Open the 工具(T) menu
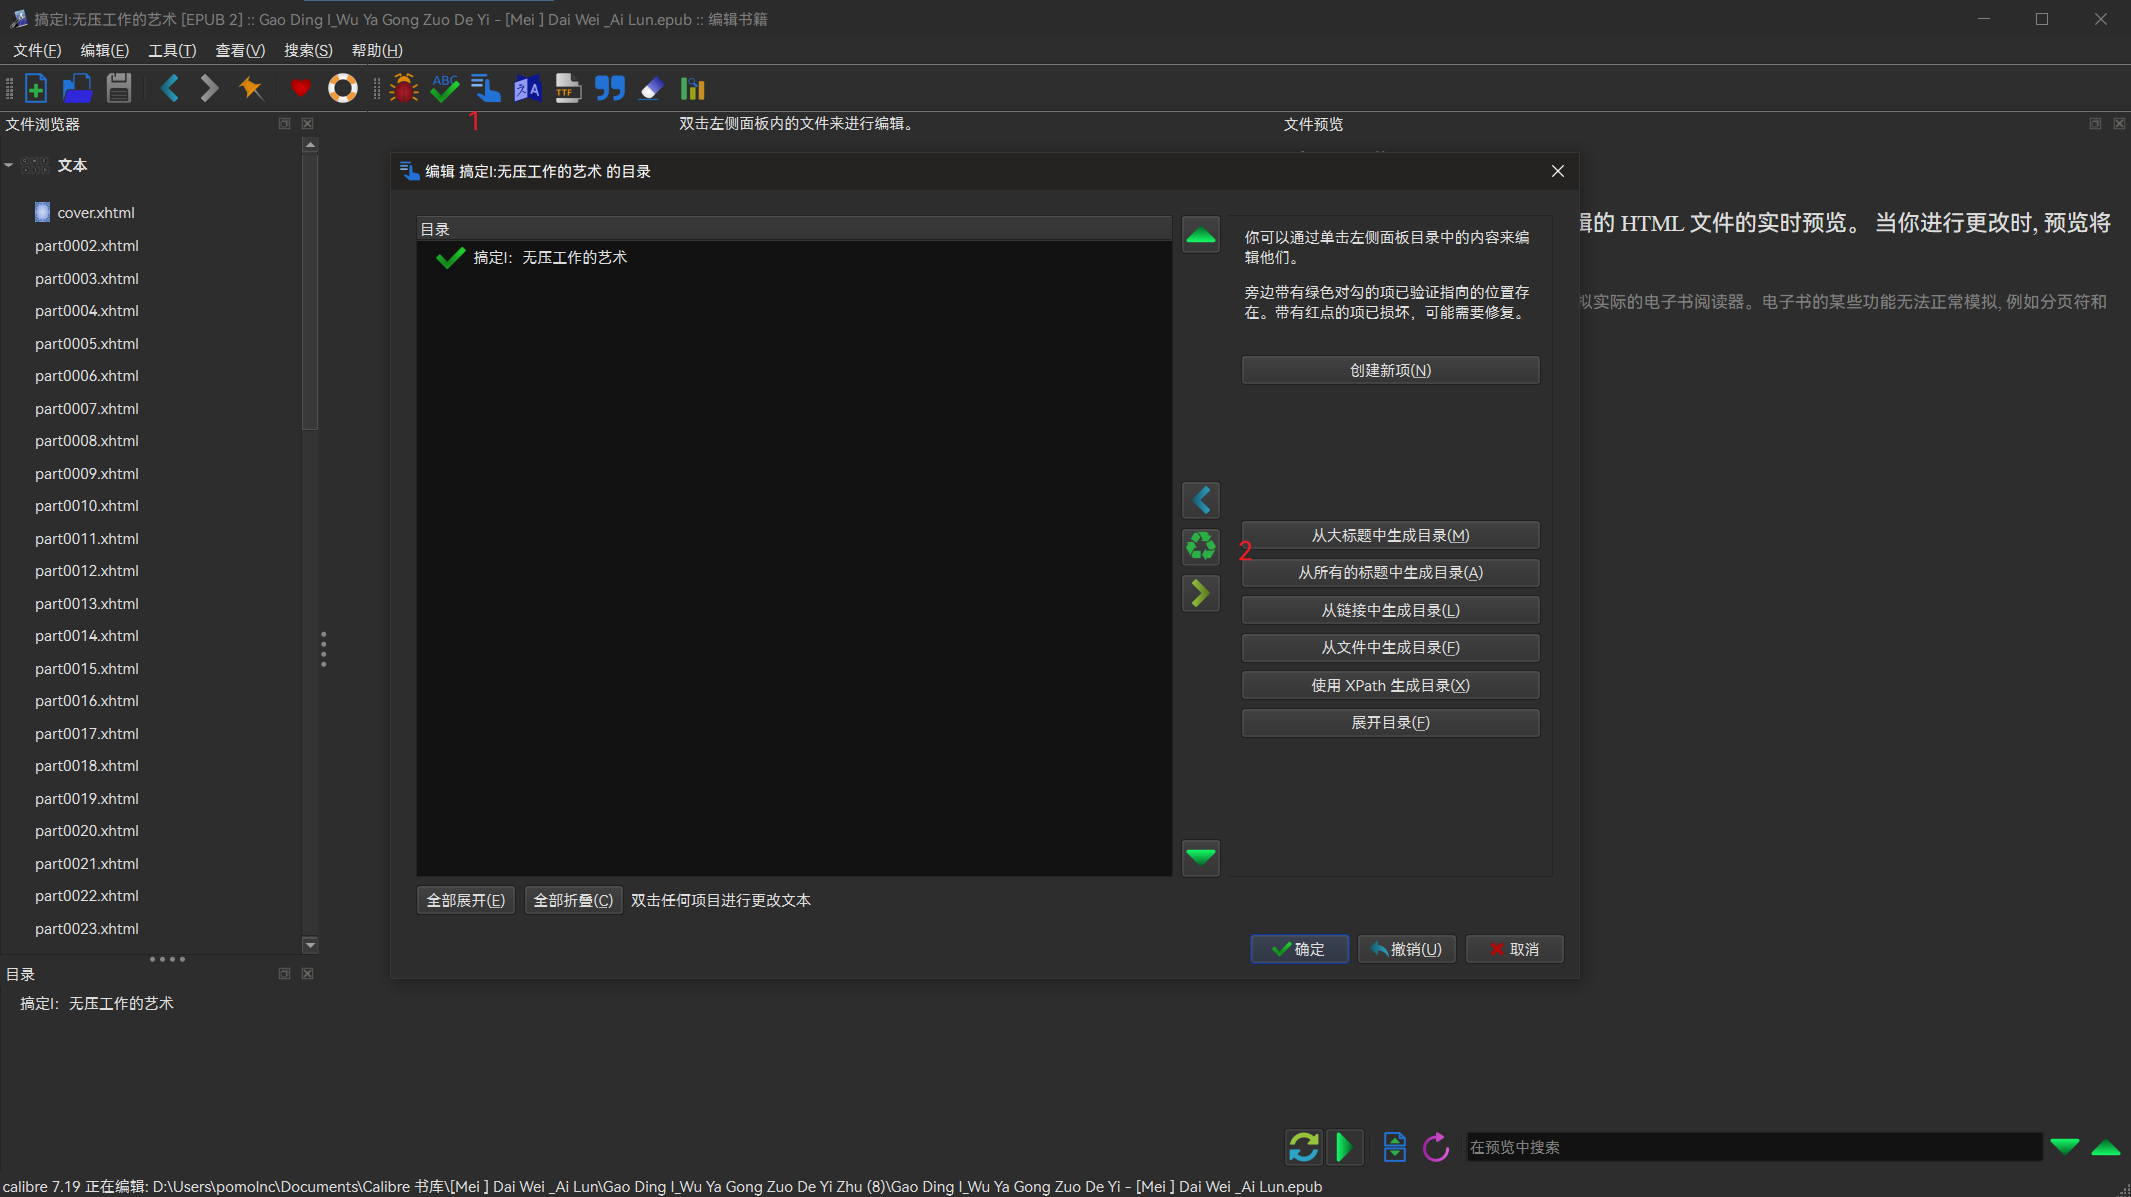2131x1197 pixels. click(171, 50)
